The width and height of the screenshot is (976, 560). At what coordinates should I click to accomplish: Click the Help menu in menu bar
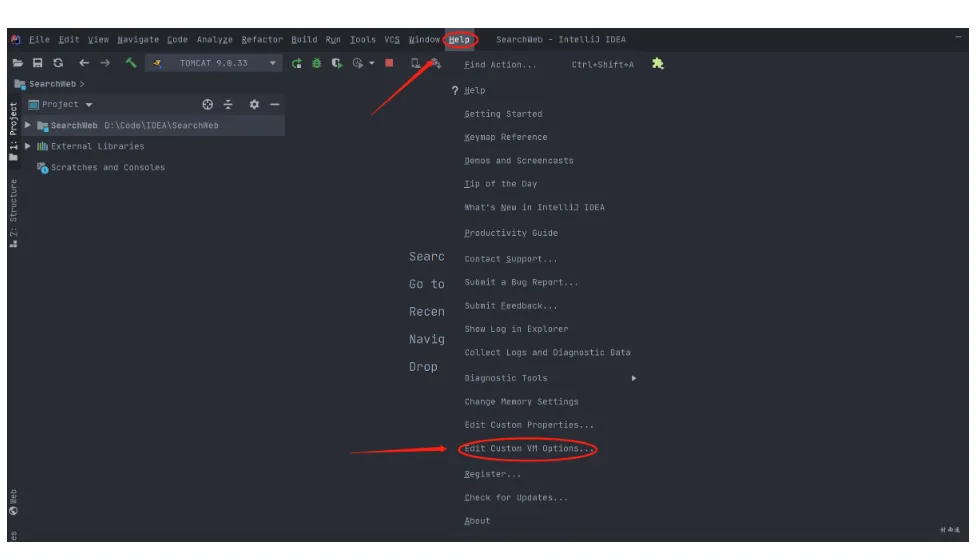tap(459, 39)
